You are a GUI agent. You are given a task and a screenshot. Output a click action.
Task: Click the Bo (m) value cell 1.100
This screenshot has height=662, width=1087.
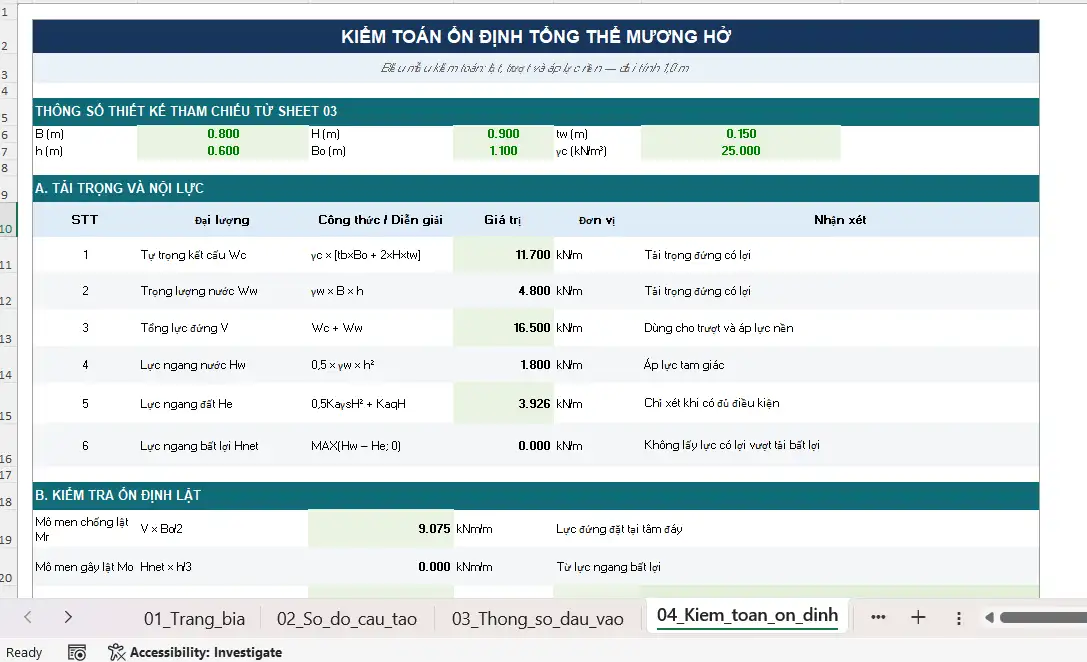click(x=503, y=150)
